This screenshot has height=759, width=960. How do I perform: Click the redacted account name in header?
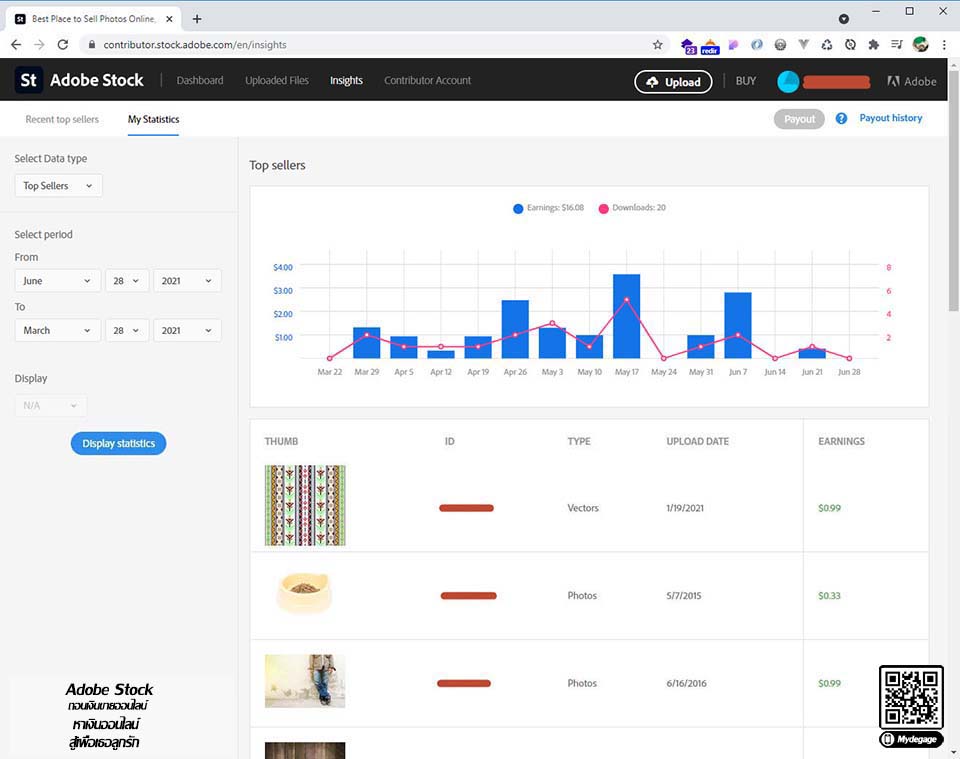[x=836, y=81]
